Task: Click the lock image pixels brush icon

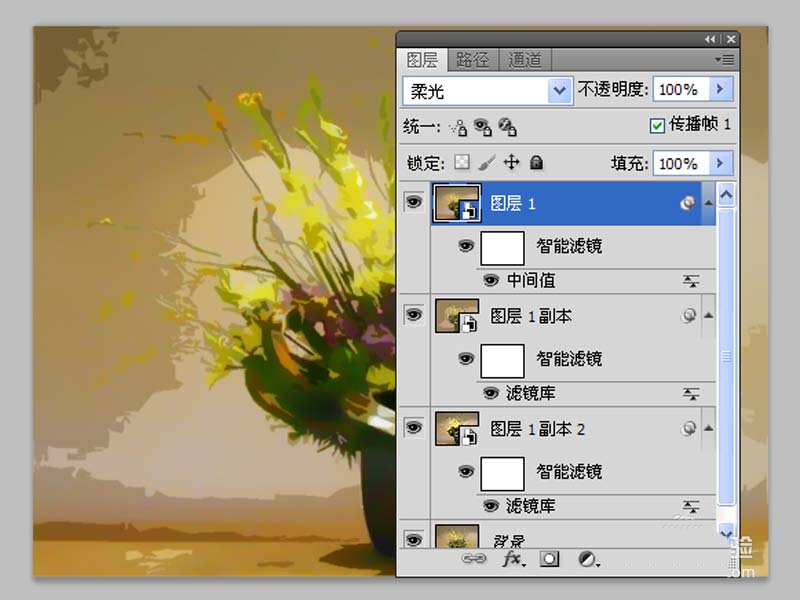Action: (487, 162)
